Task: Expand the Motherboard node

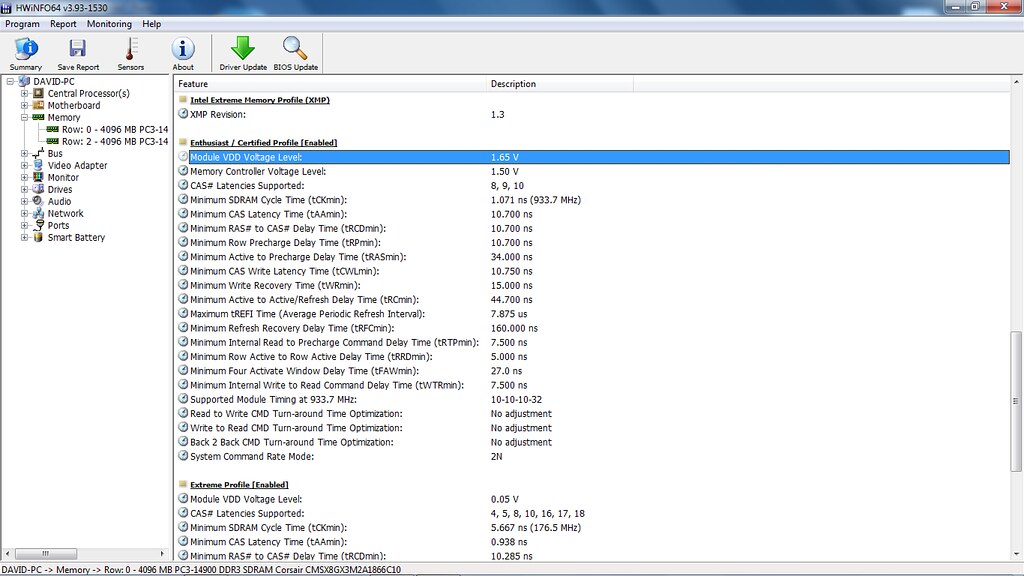Action: pyautogui.click(x=24, y=105)
